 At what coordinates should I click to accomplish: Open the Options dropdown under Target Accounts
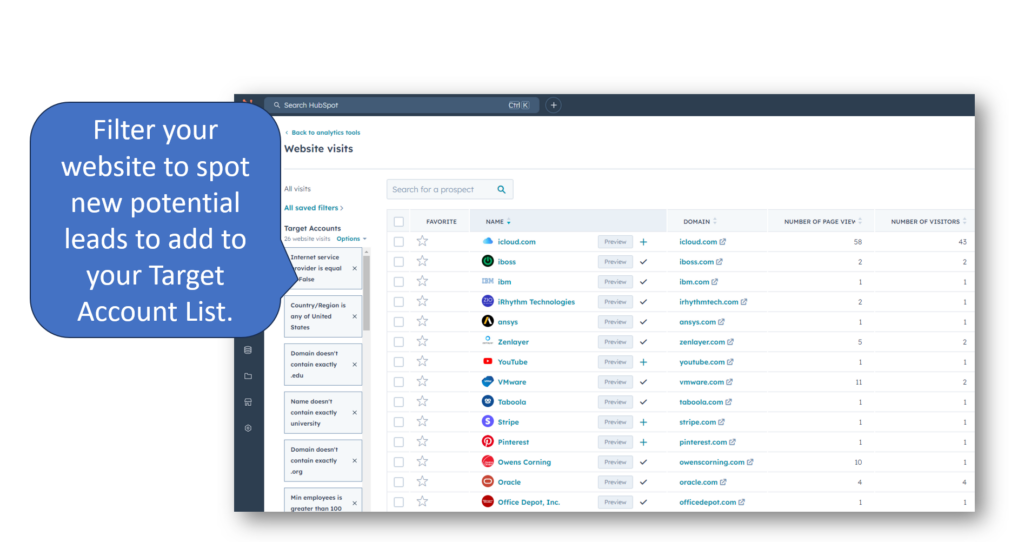351,239
